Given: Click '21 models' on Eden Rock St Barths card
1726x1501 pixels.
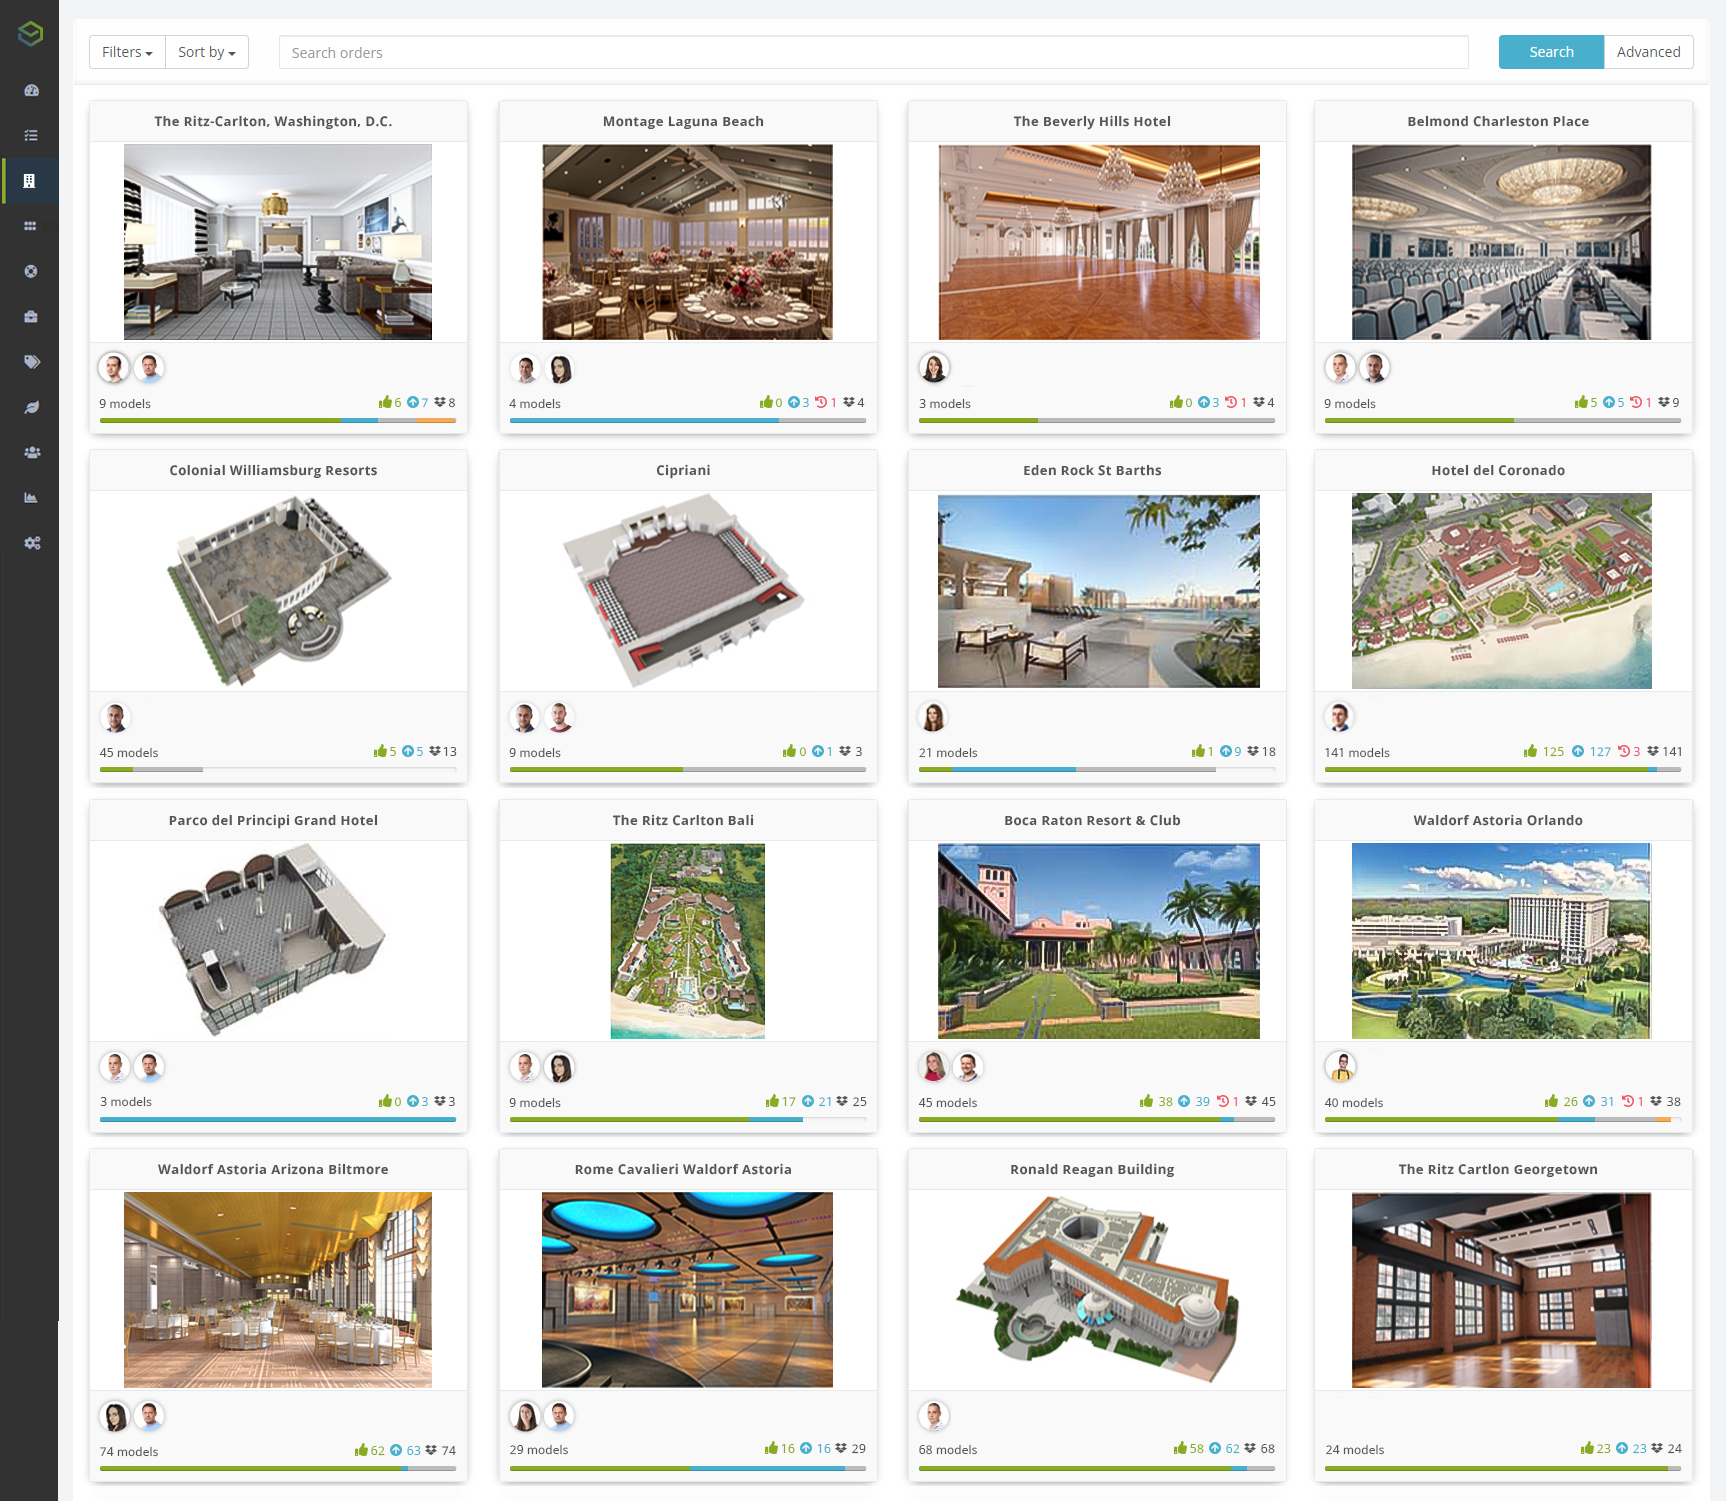Looking at the screenshot, I should click(x=948, y=752).
